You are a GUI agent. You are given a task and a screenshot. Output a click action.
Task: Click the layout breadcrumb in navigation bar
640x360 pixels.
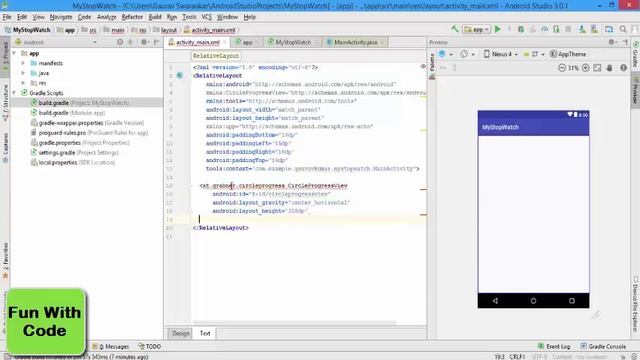[165, 30]
